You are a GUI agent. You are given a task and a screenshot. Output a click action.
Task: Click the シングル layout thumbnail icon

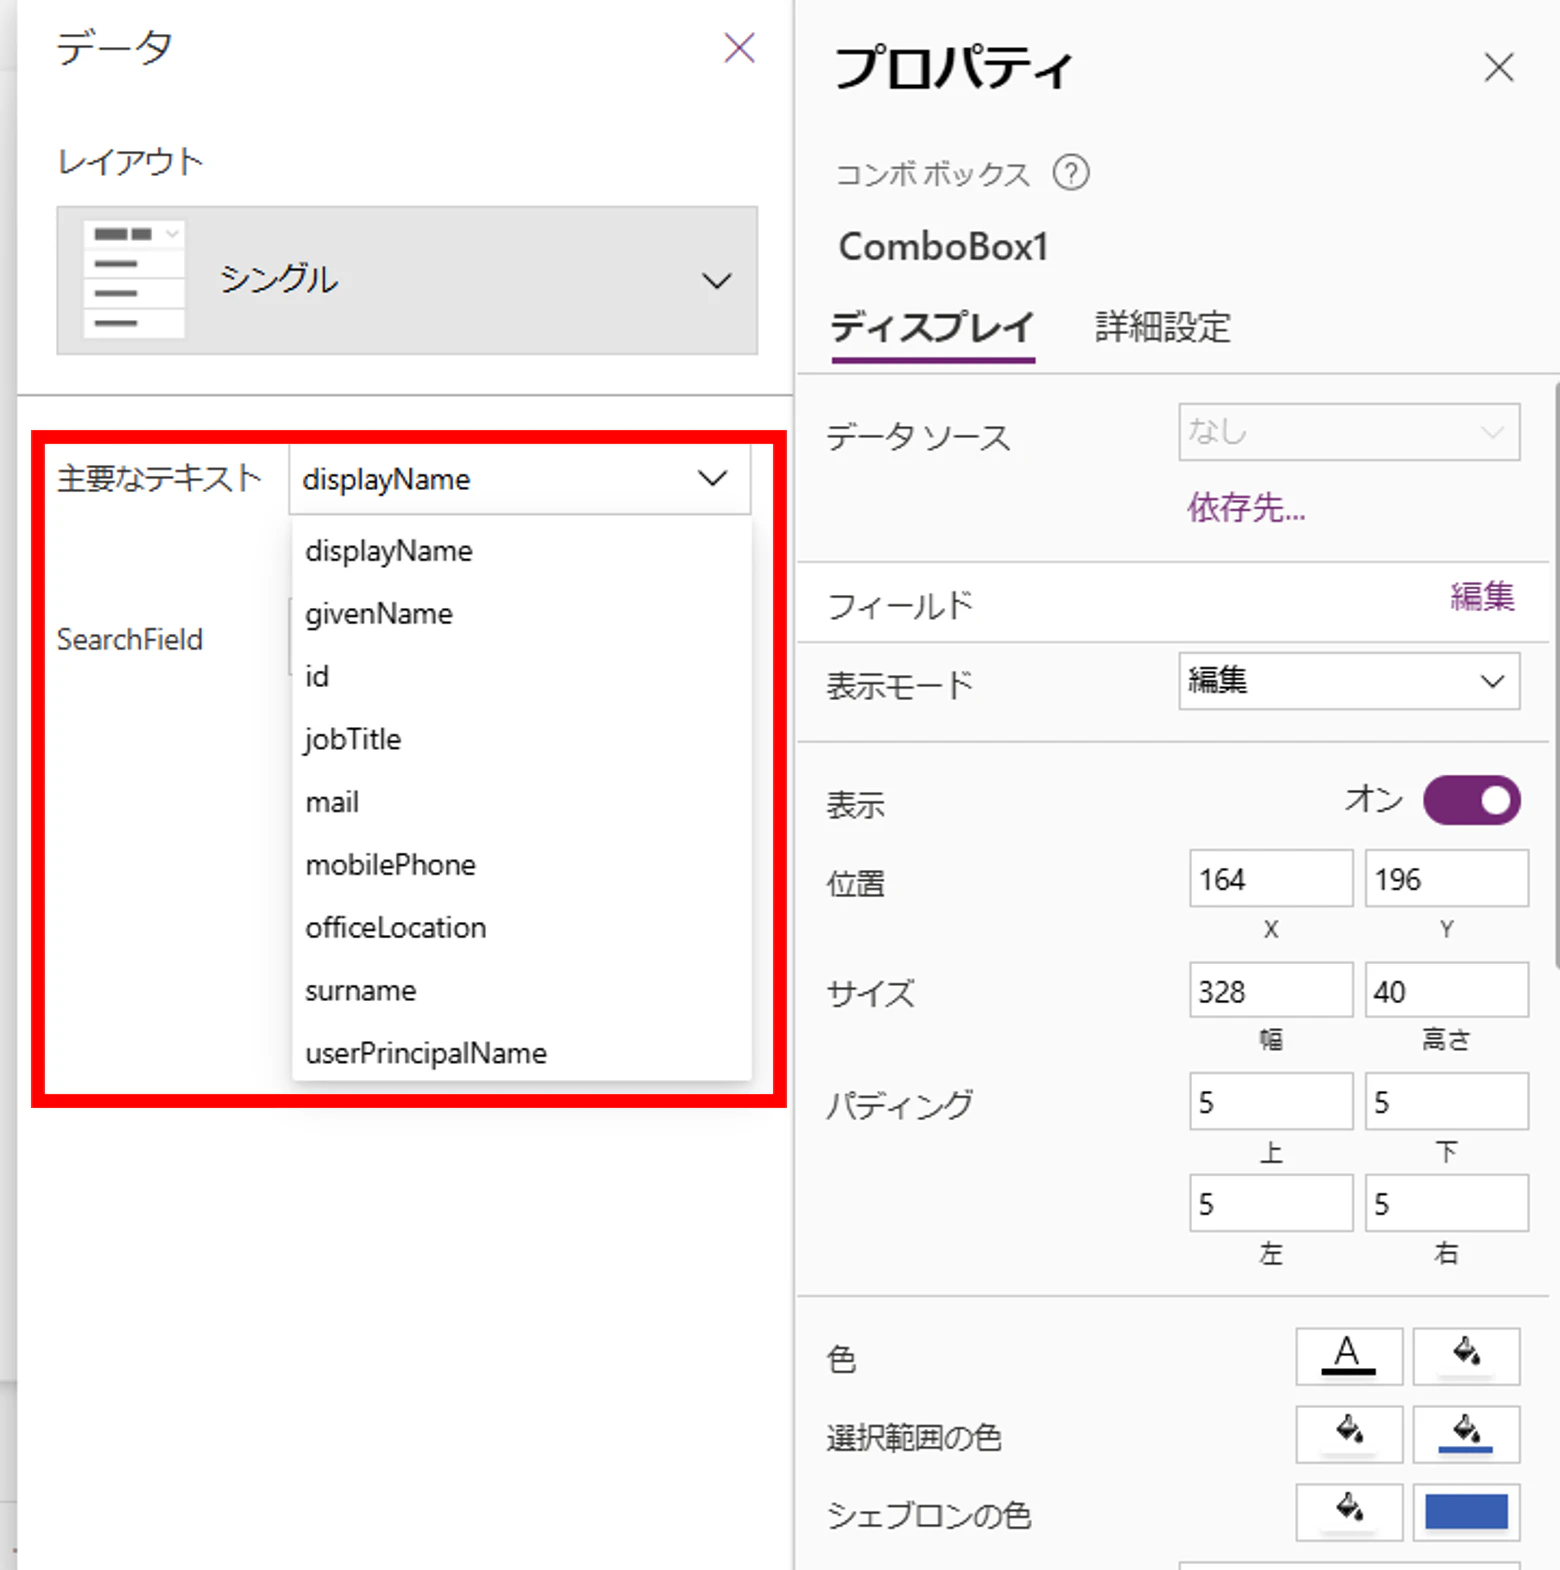click(134, 279)
